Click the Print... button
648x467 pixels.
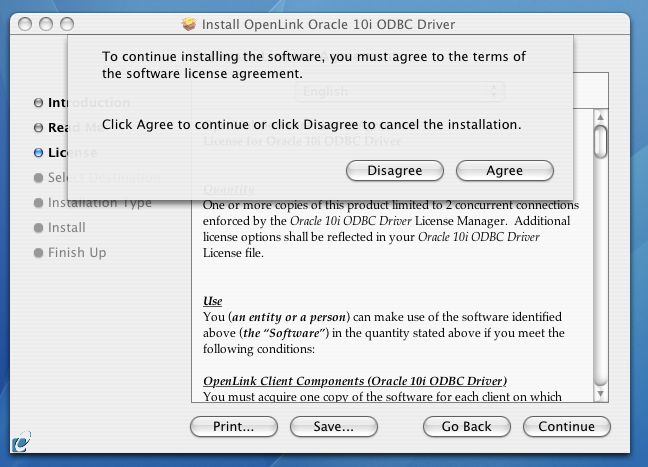tap(234, 426)
